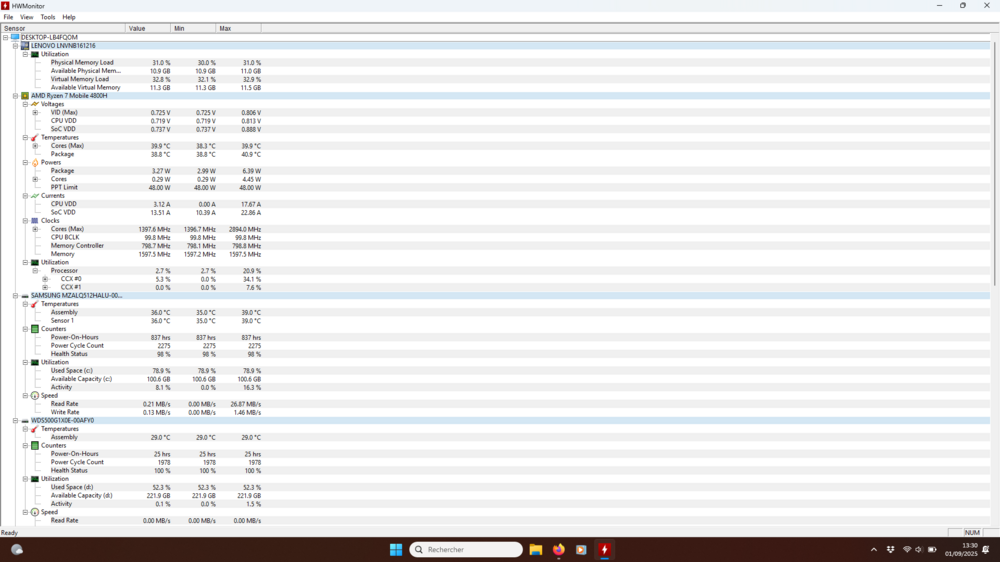Image resolution: width=1000 pixels, height=562 pixels.
Task: Click the Currents category icon
Action: click(x=35, y=196)
